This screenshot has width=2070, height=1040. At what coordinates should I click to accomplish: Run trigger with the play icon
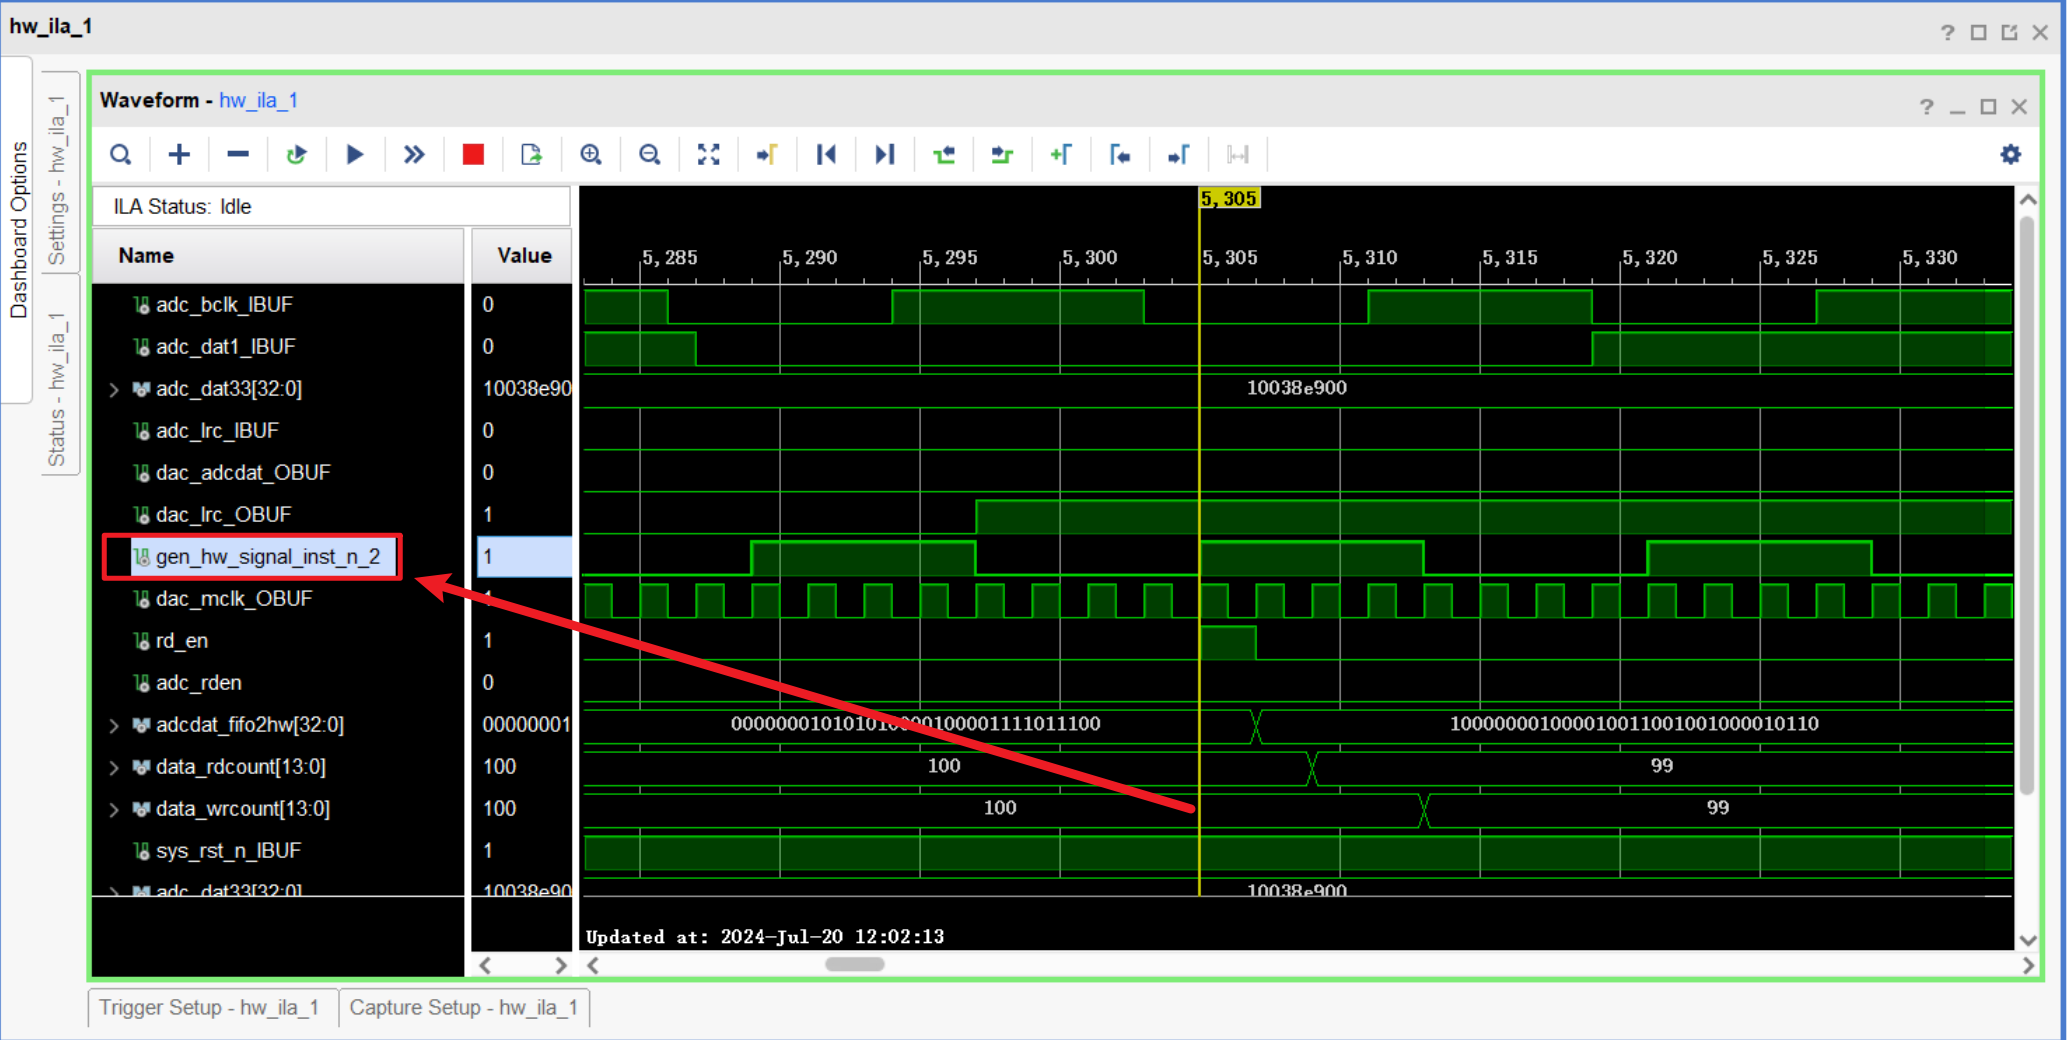pyautogui.click(x=354, y=155)
